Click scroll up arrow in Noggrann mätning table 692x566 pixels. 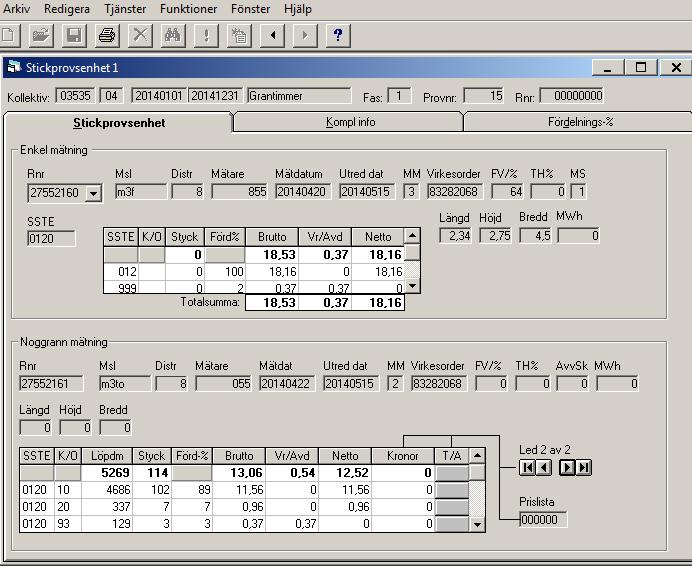(477, 455)
